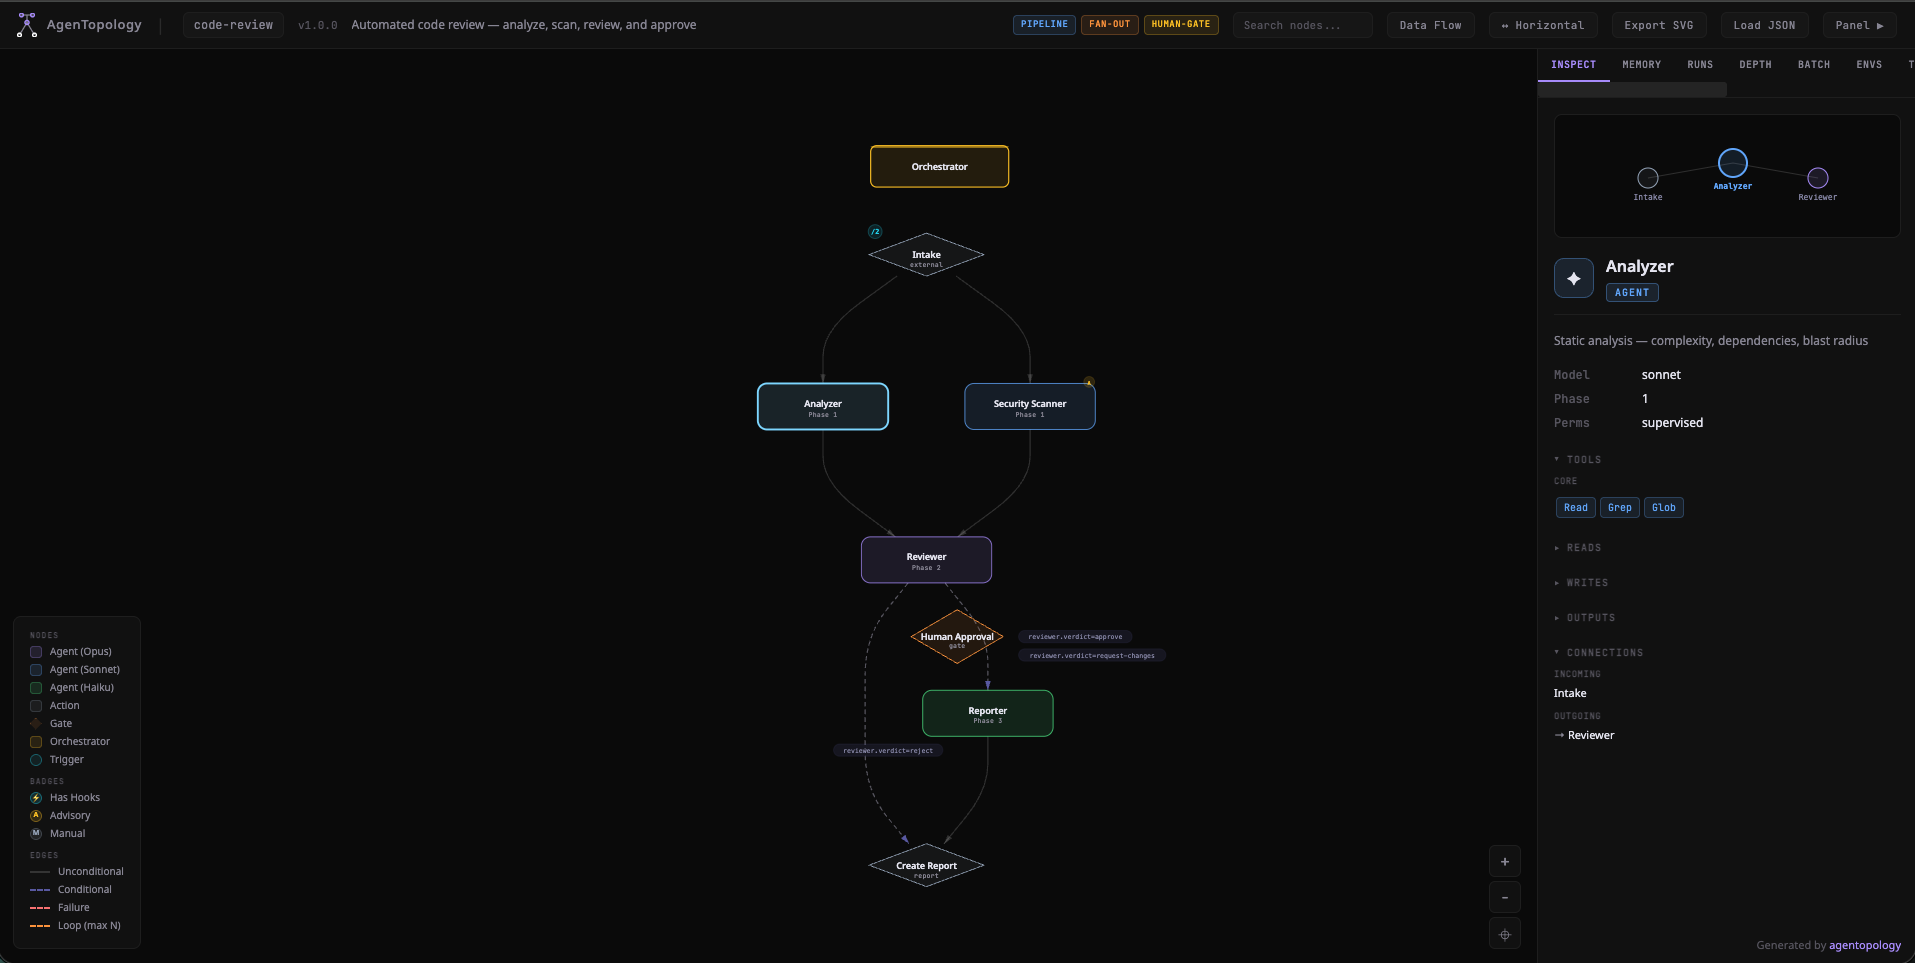This screenshot has height=963, width=1915.
Task: Toggle Horizontal layout direction
Action: point(1543,25)
